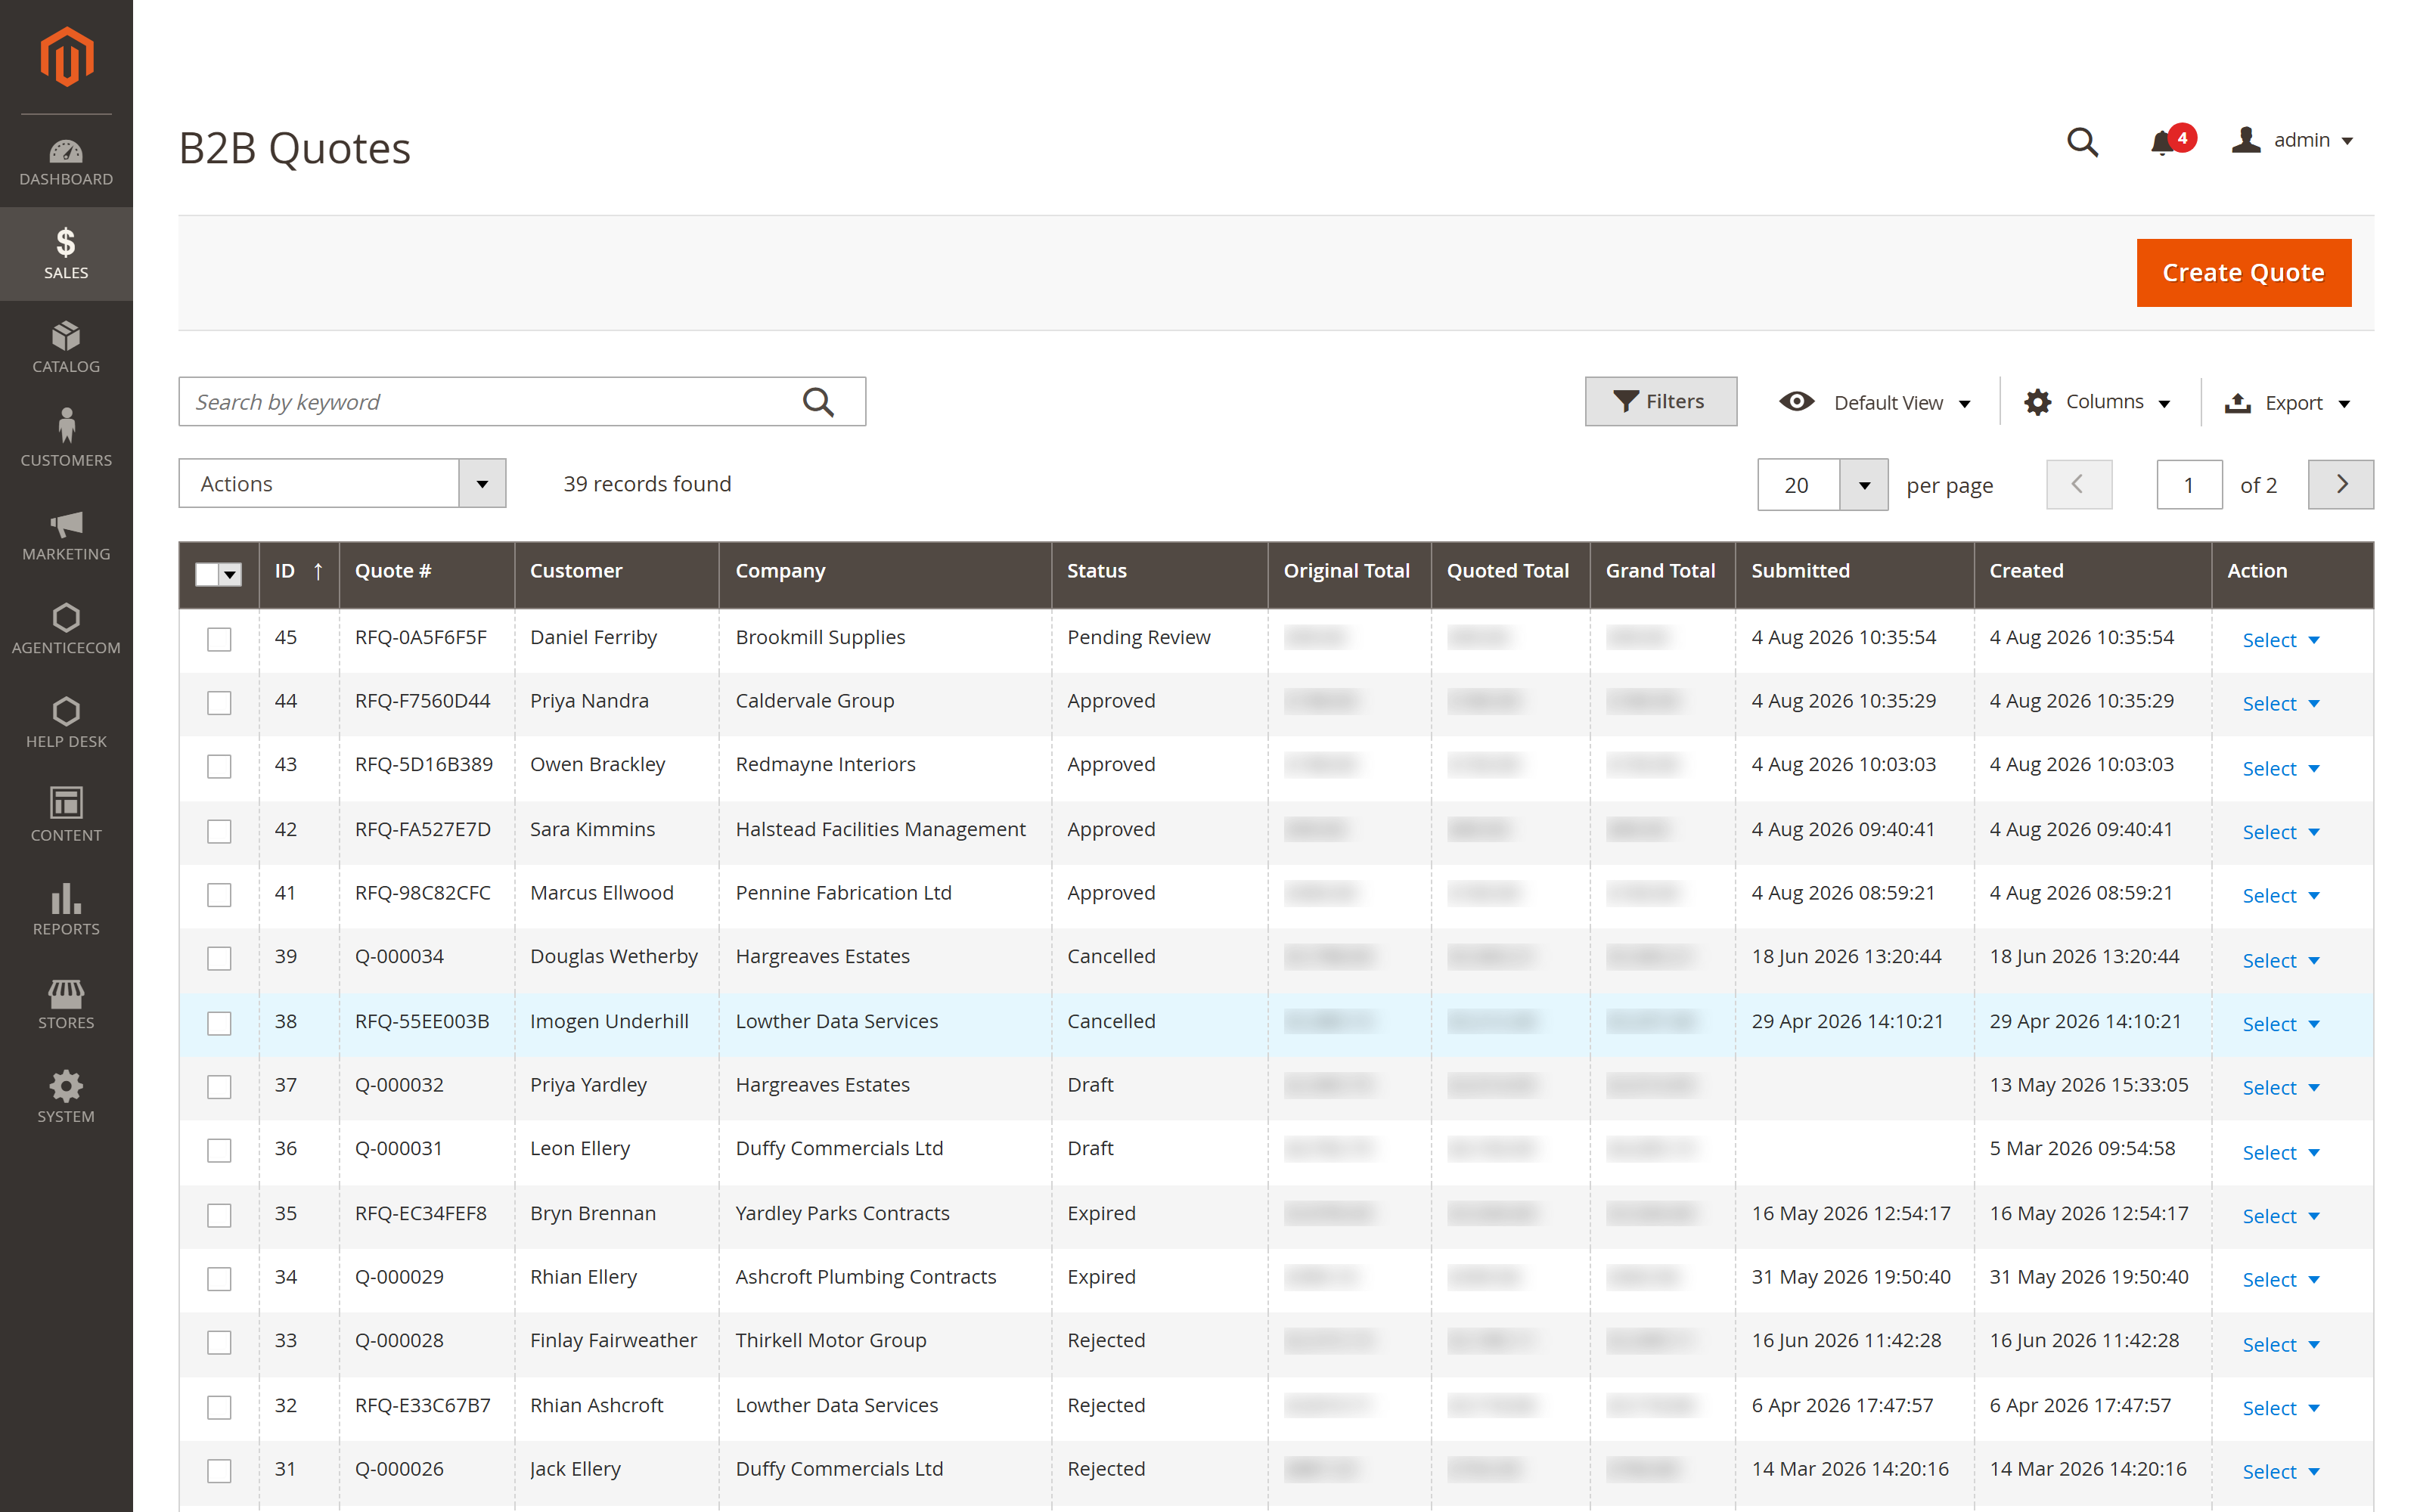2420x1512 pixels.
Task: Open Select action for Bryn Brennan row
Action: 2280,1217
